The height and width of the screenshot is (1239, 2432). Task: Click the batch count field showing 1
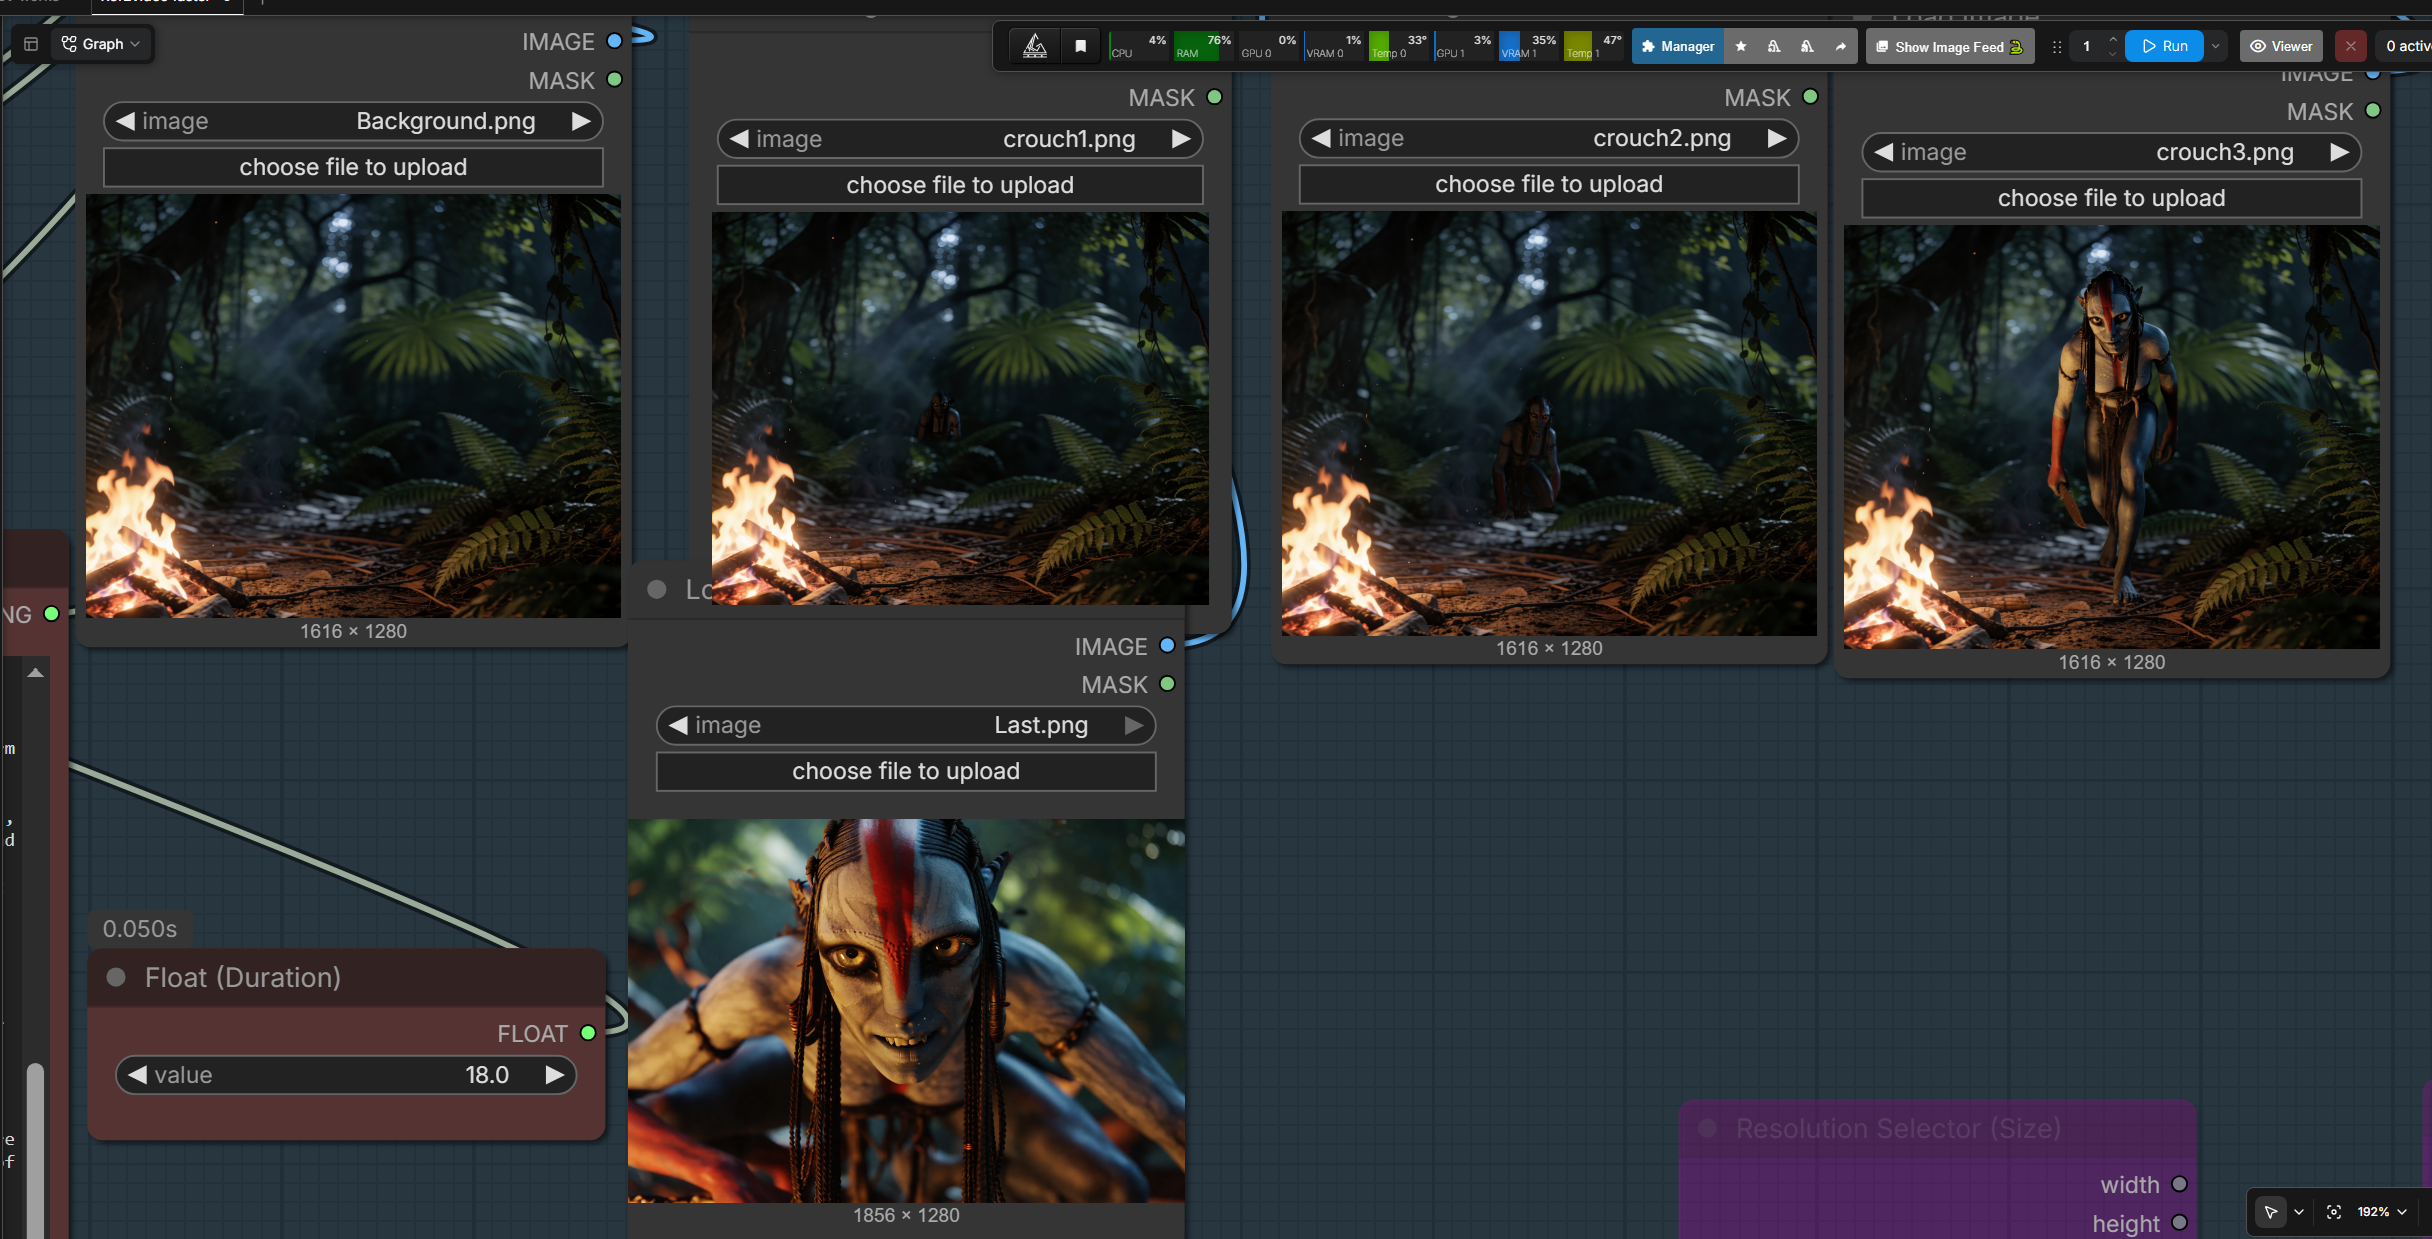[x=2087, y=46]
